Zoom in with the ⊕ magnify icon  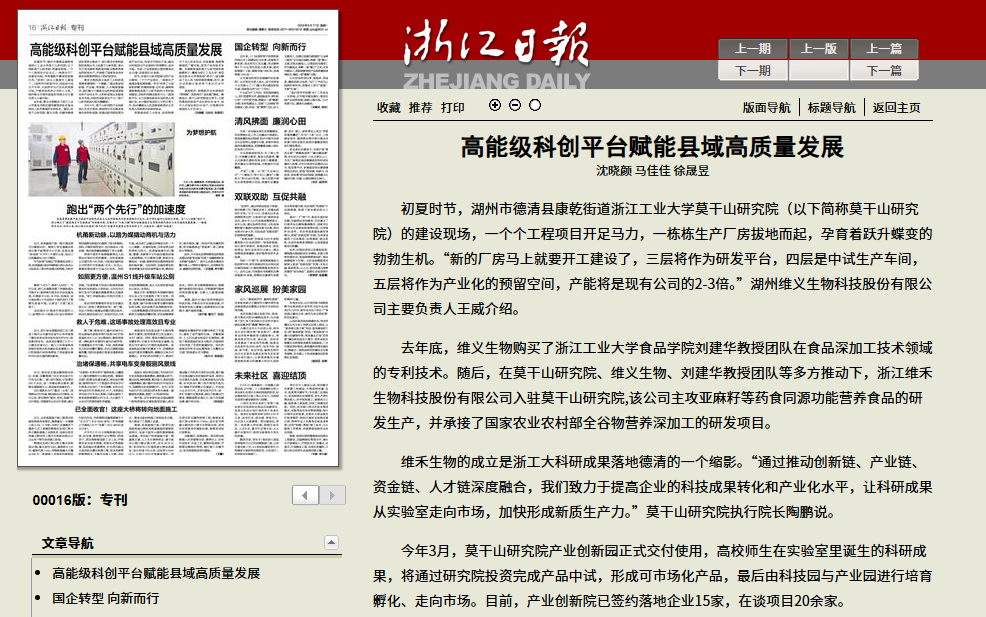pyautogui.click(x=495, y=106)
